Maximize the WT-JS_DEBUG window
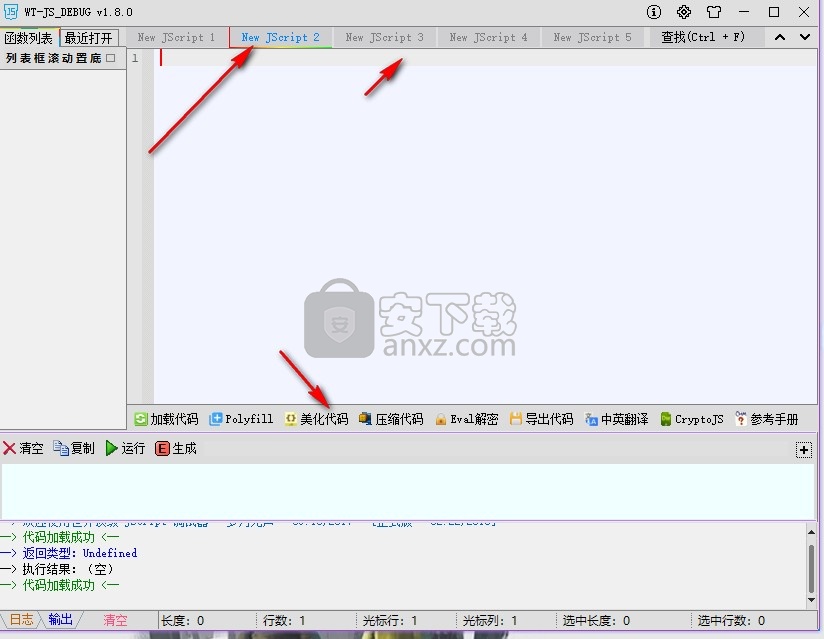This screenshot has width=824, height=639. coord(774,12)
